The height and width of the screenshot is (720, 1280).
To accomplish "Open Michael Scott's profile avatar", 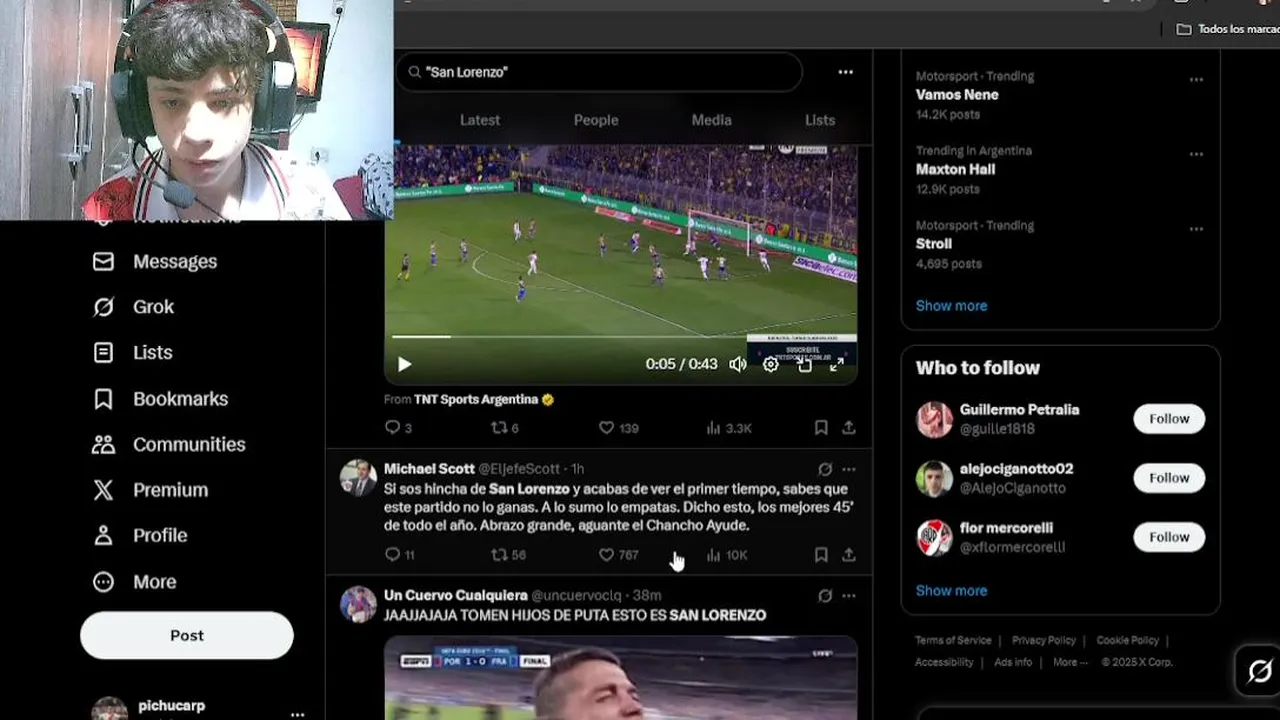I will pyautogui.click(x=358, y=478).
